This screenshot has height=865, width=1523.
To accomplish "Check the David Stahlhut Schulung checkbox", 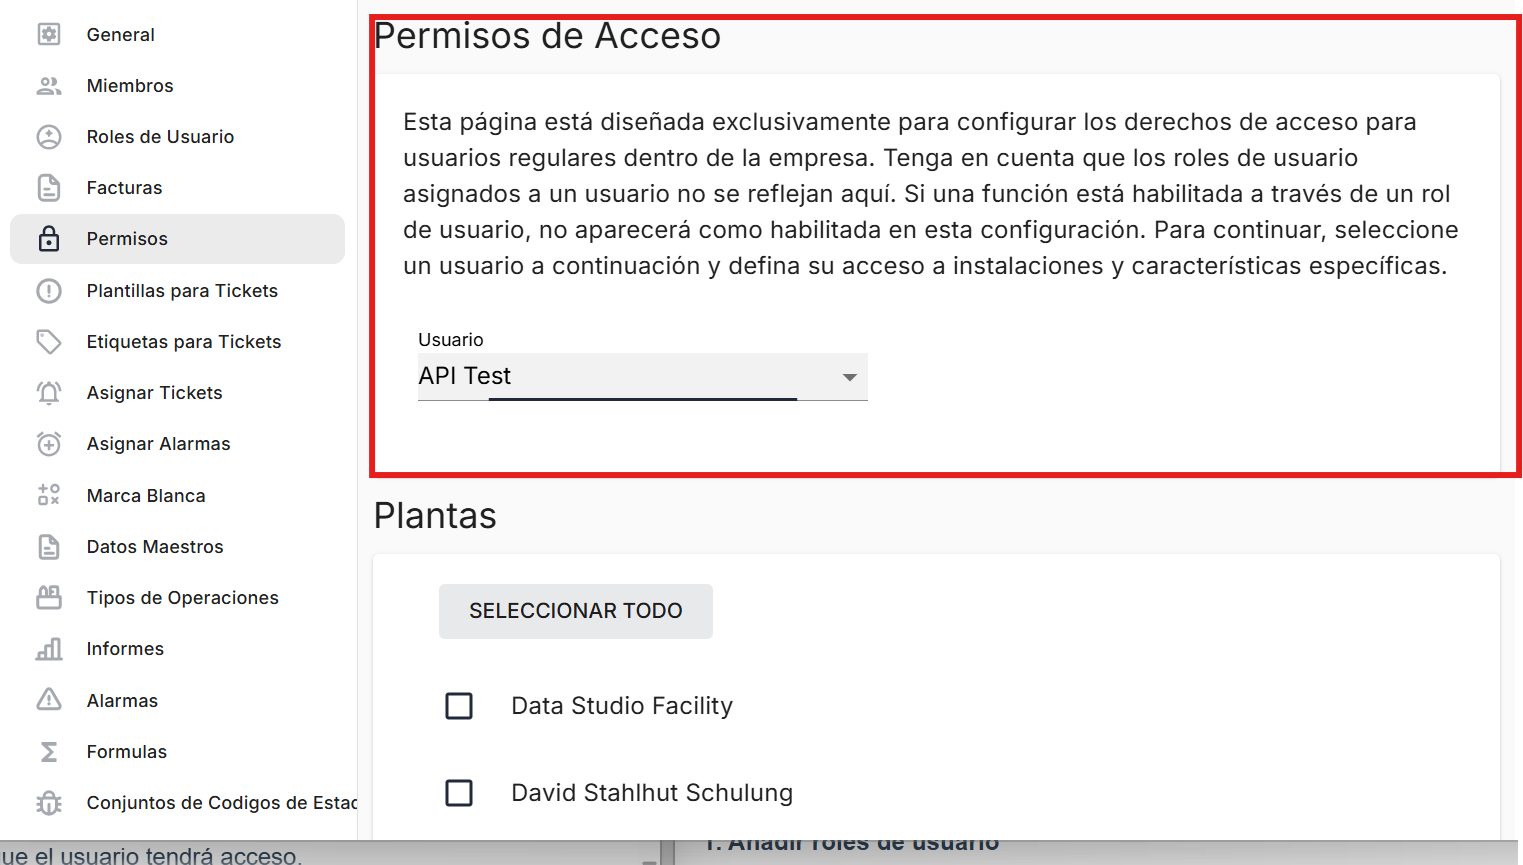I will [459, 793].
